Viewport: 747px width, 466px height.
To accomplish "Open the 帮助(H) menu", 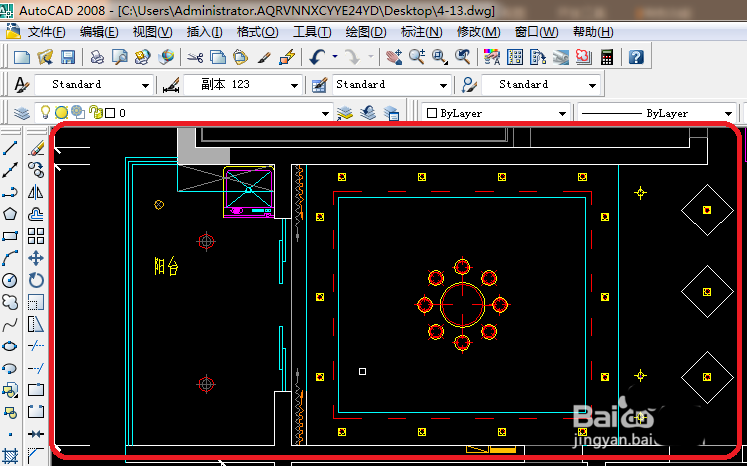I will tap(593, 32).
